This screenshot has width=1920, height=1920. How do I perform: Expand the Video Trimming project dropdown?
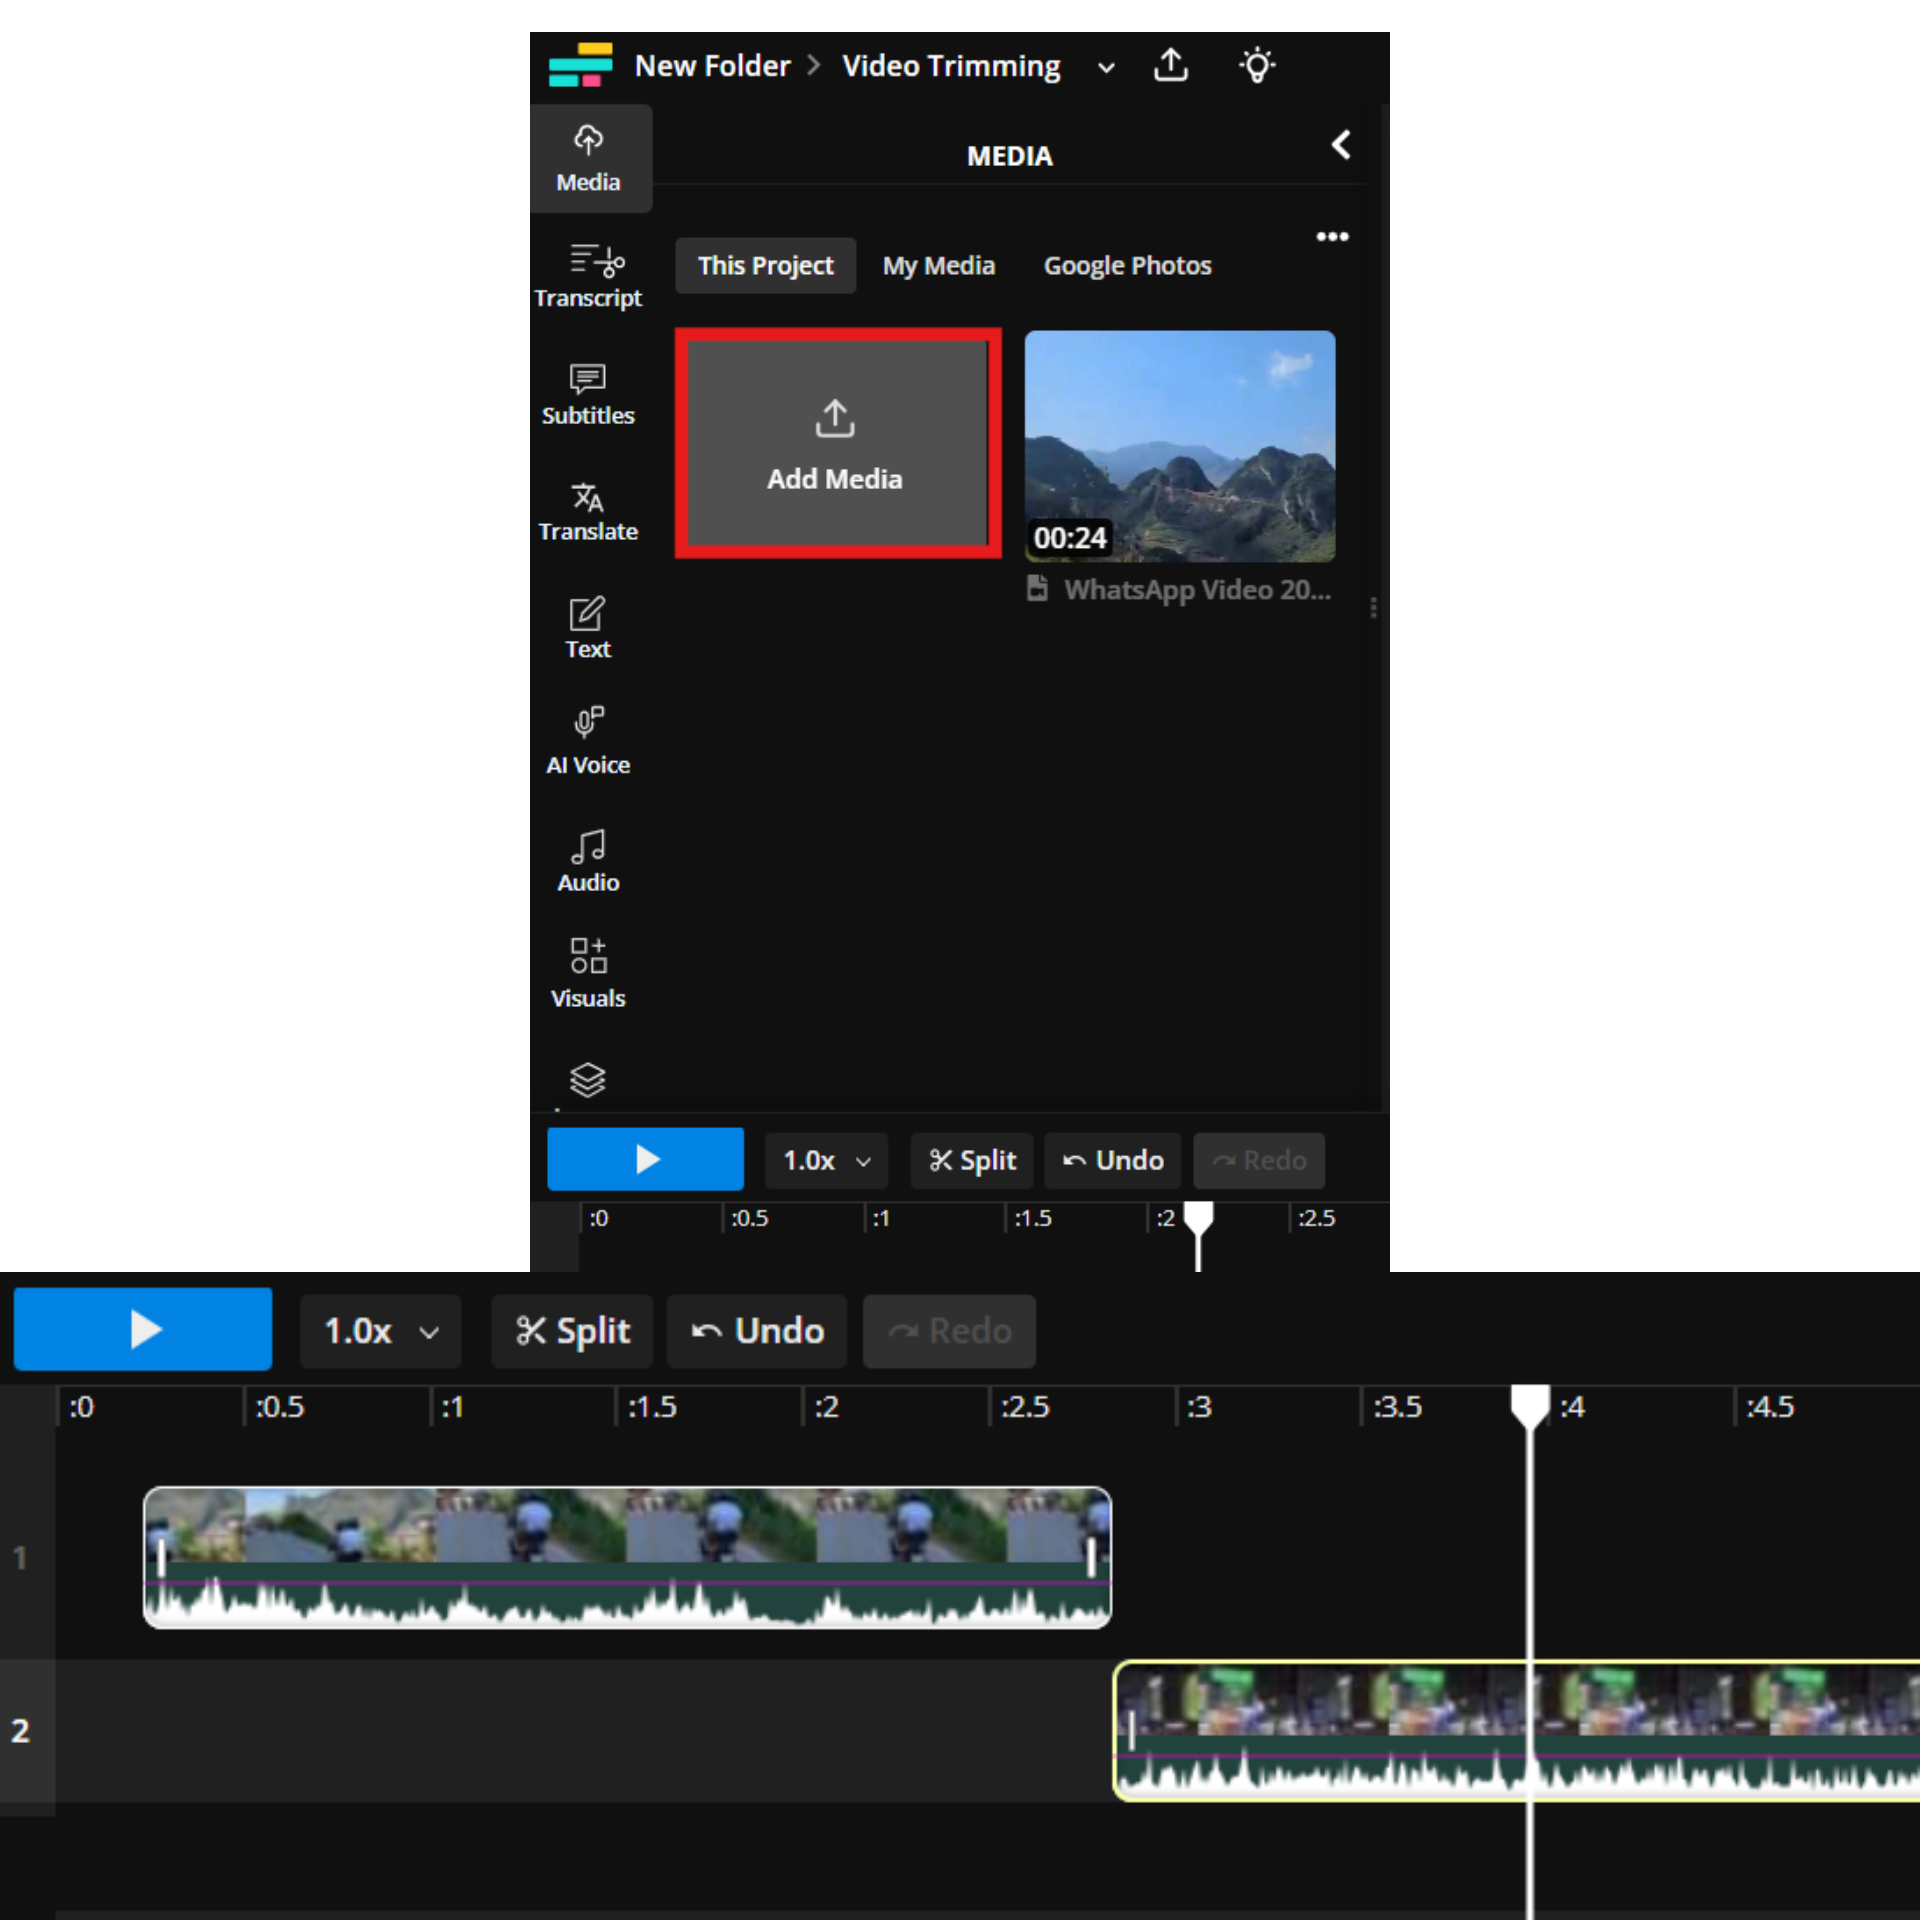coord(1106,68)
